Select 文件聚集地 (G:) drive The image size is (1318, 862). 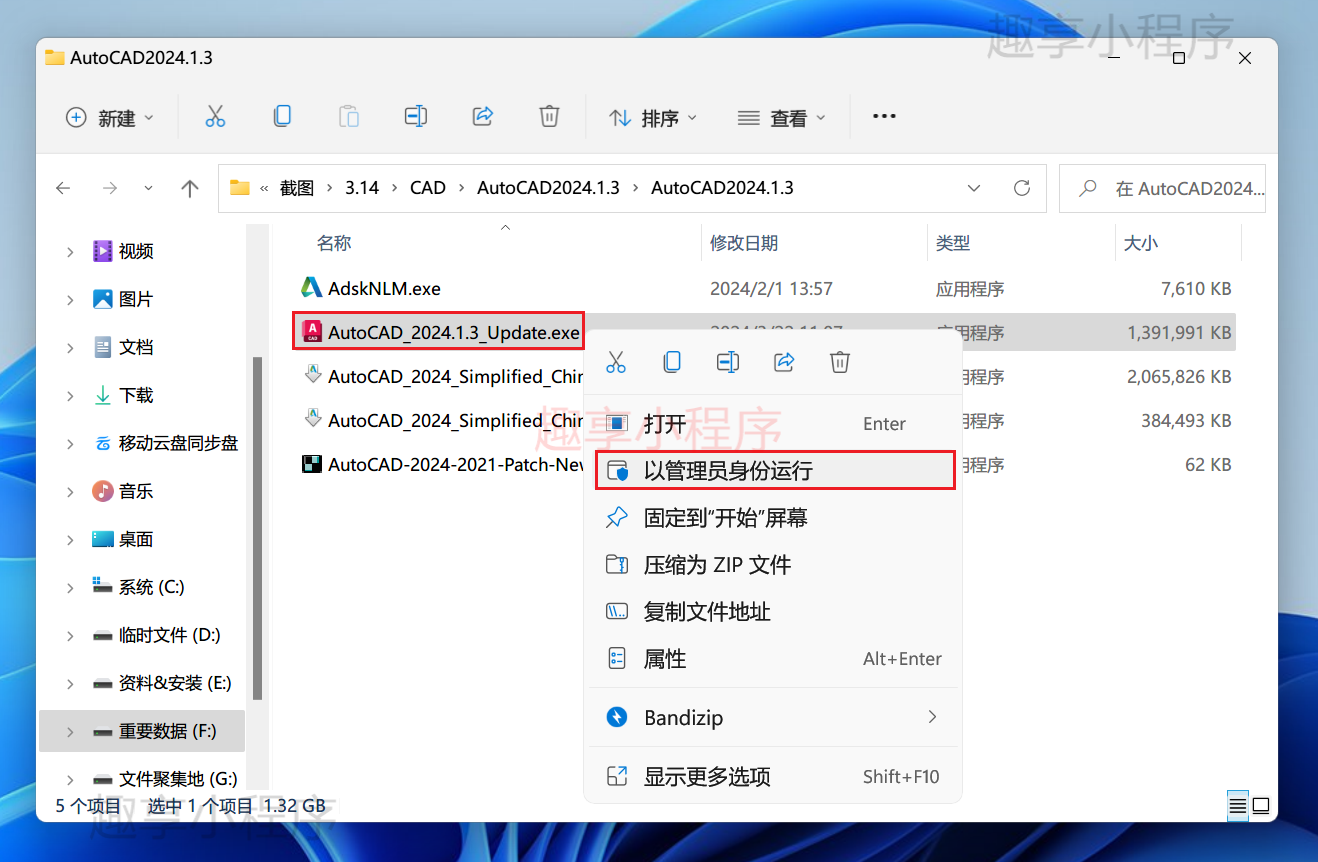coord(178,779)
